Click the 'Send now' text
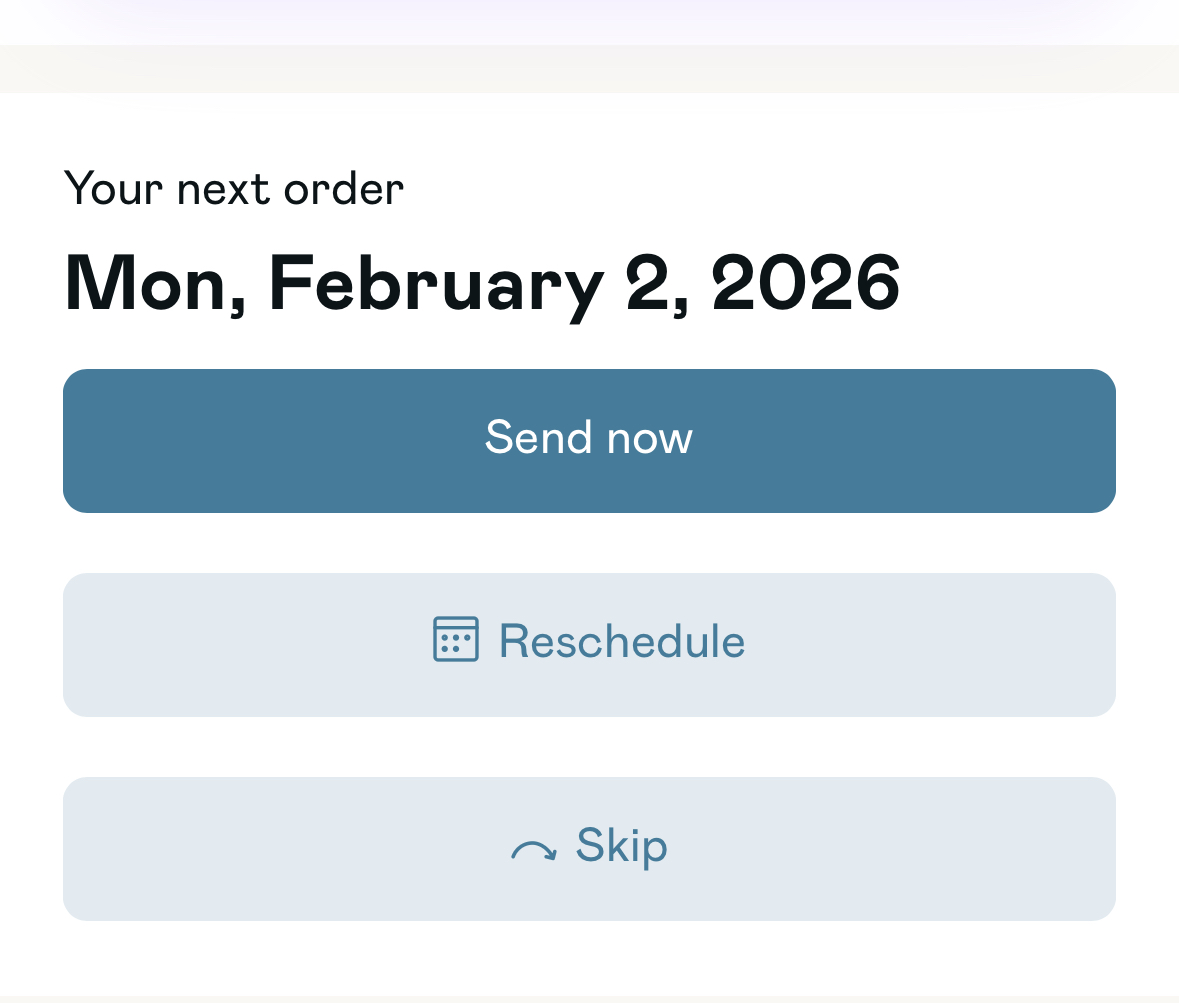This screenshot has width=1179, height=1003. point(589,438)
